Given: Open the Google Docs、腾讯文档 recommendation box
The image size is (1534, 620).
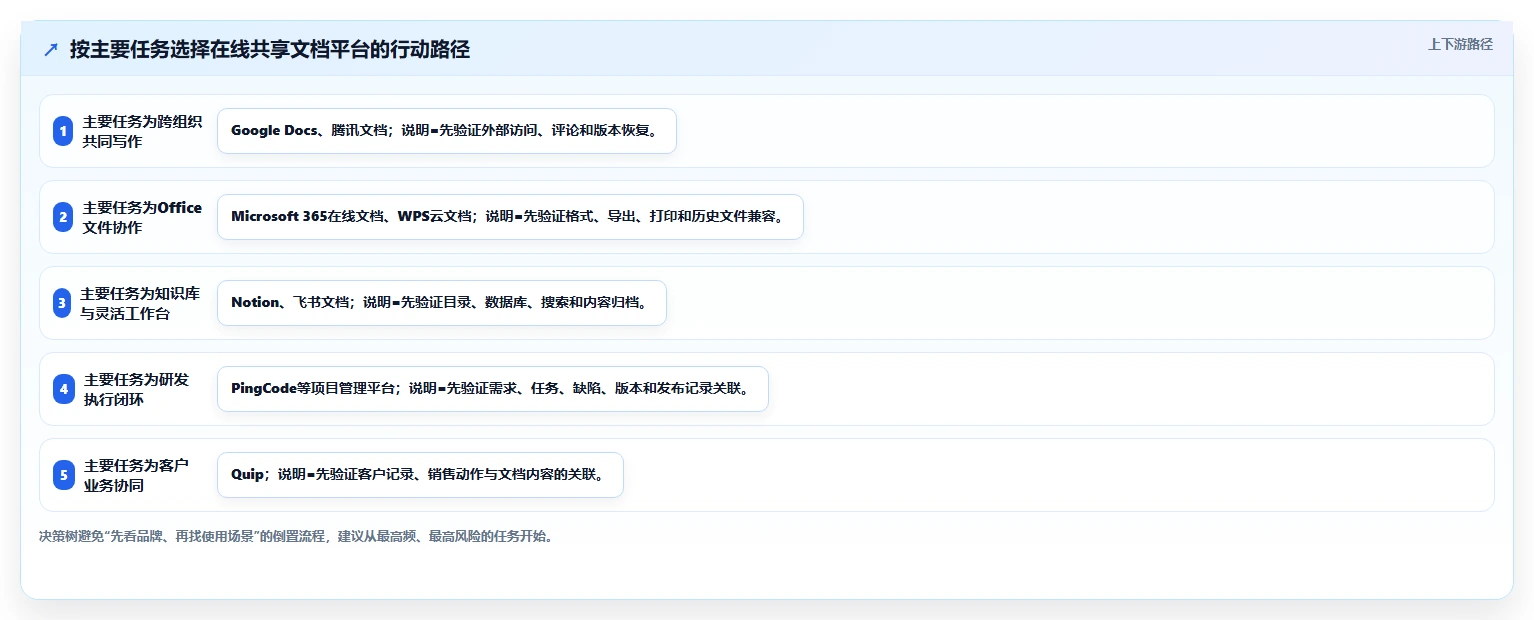Looking at the screenshot, I should [447, 131].
